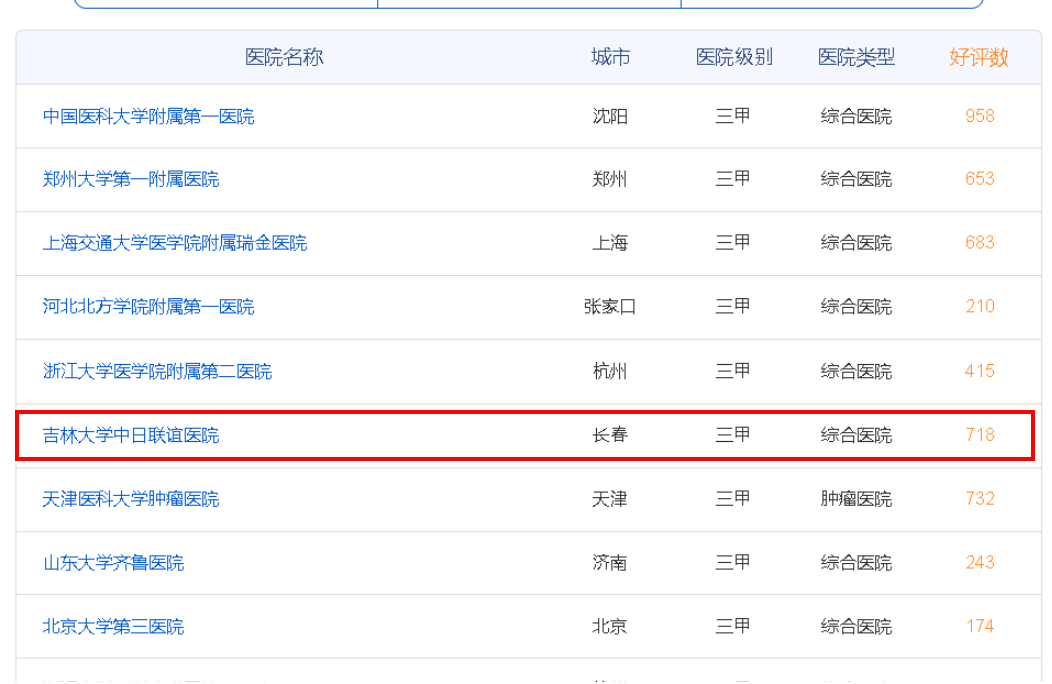Screen dimensions: 1052x684
Task: Select the city cell 沈阳
Action: tap(610, 116)
